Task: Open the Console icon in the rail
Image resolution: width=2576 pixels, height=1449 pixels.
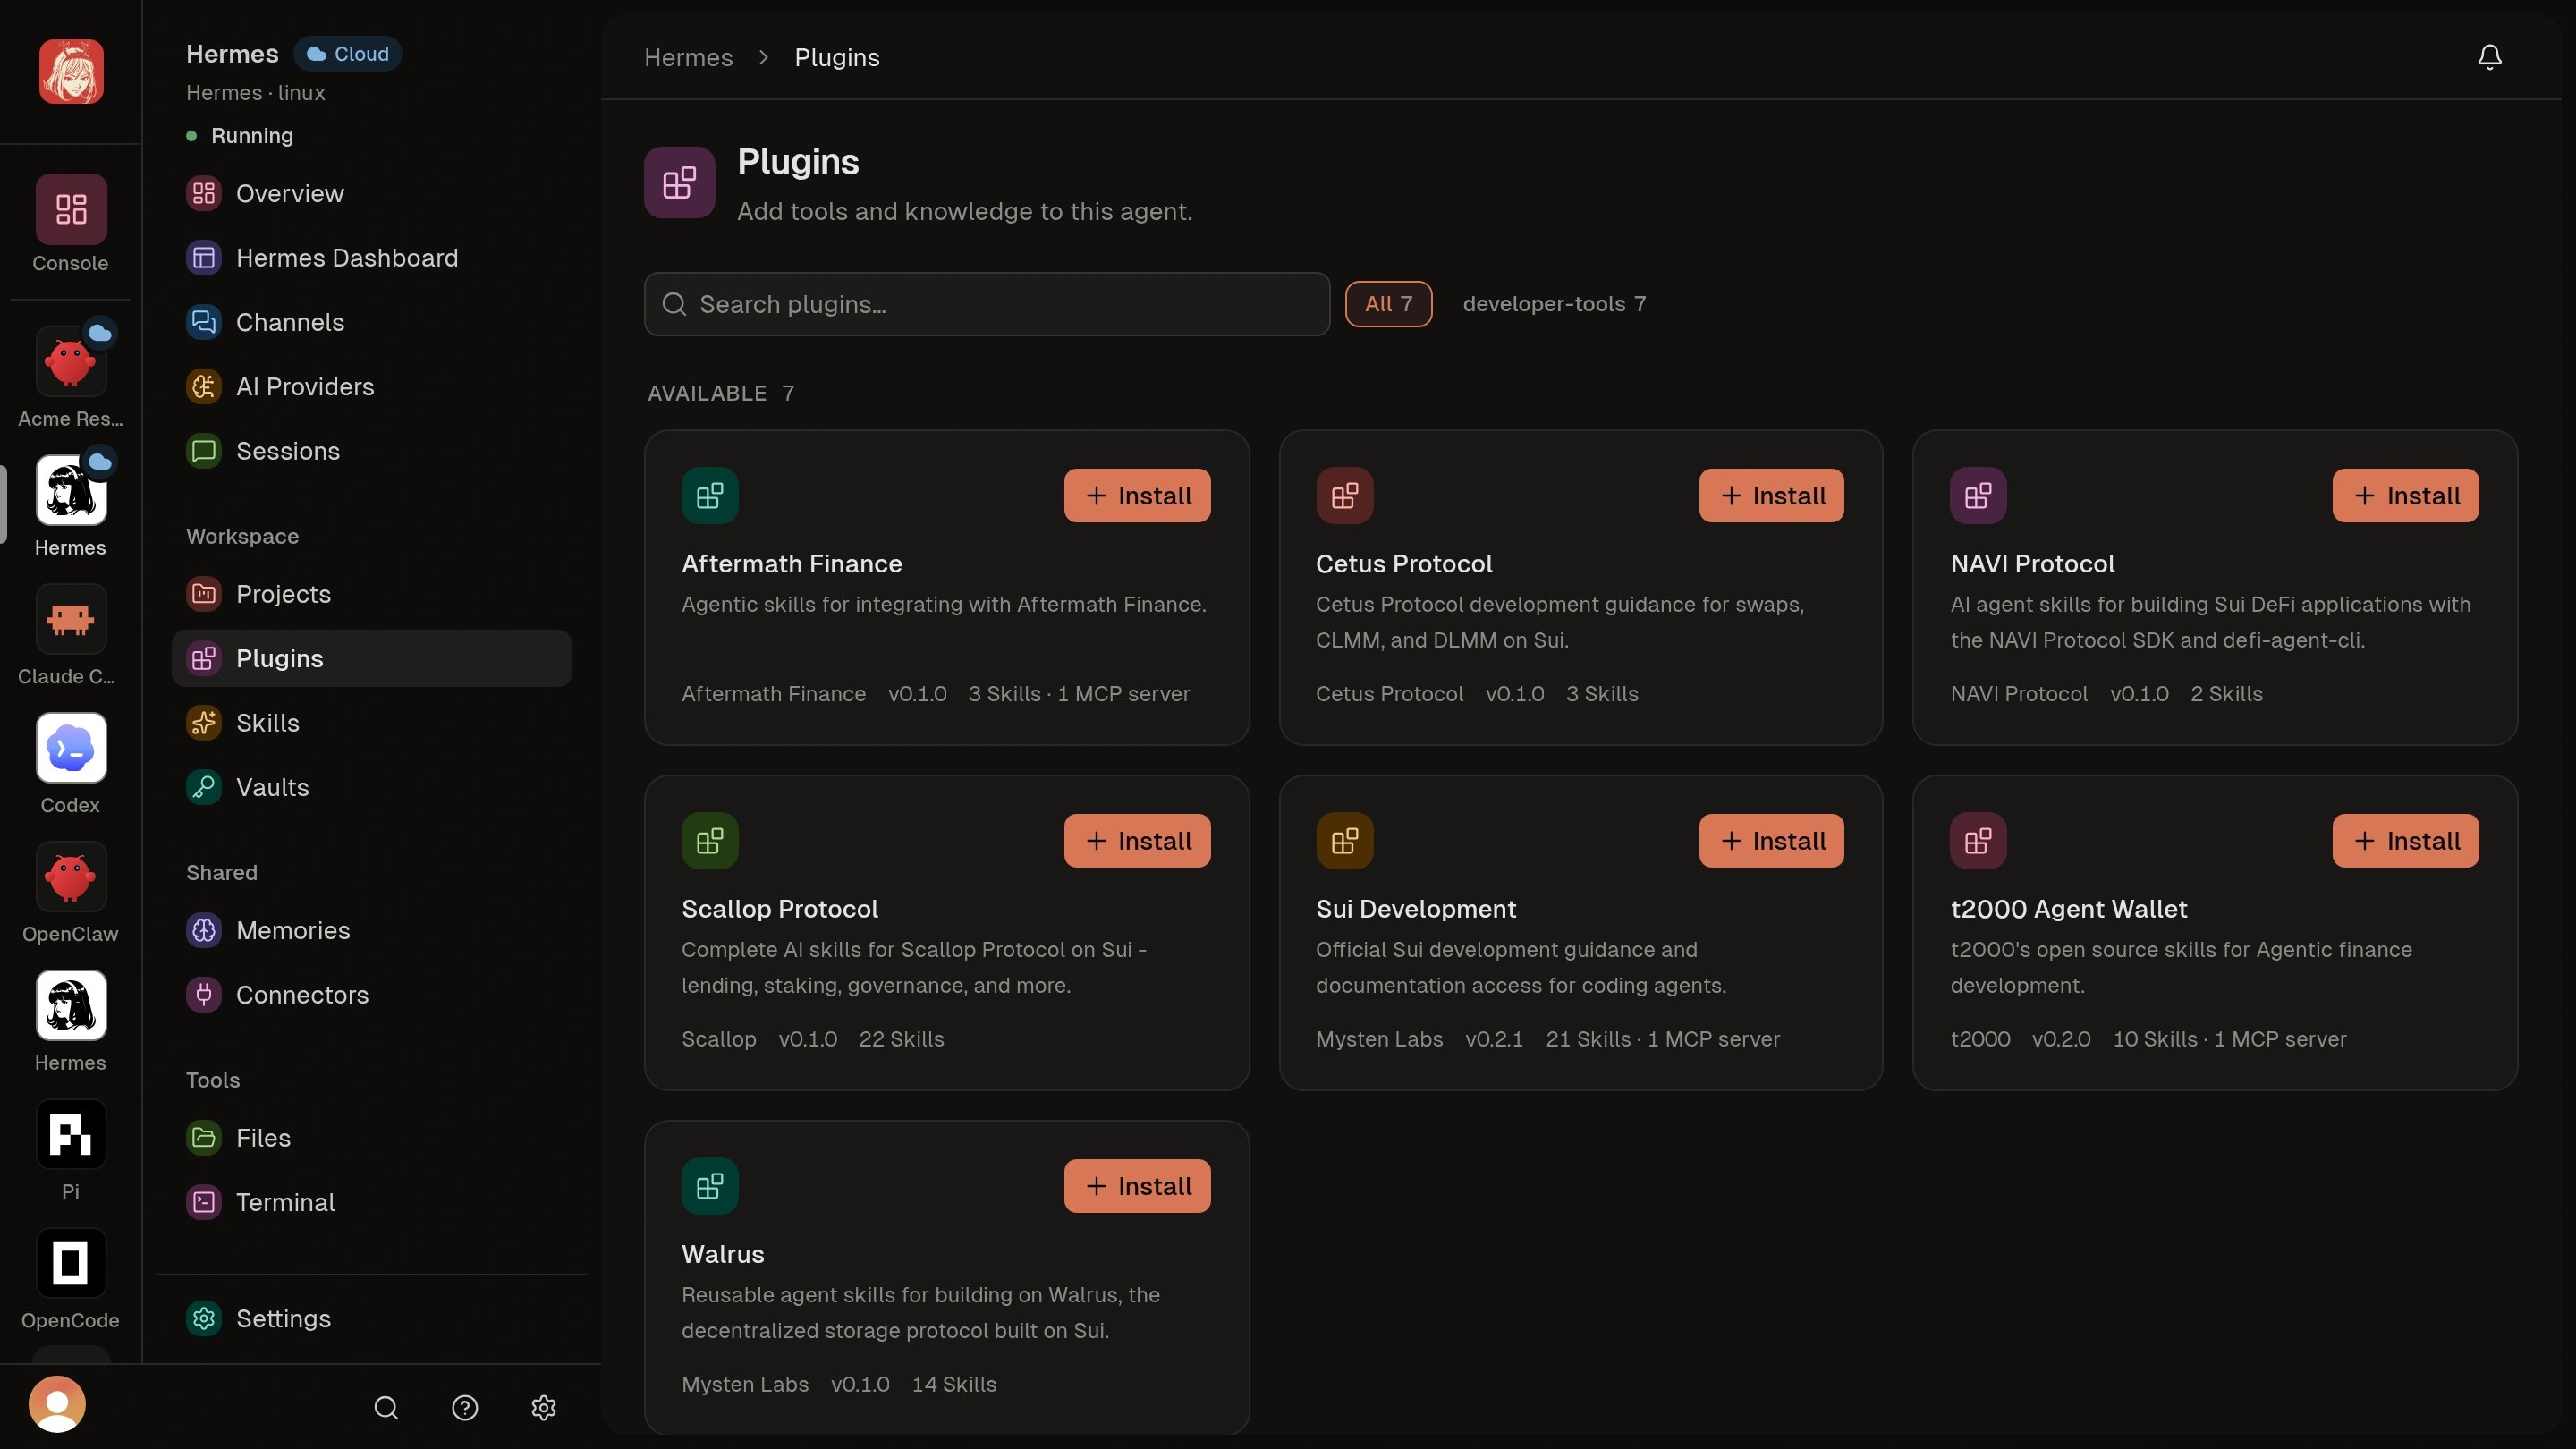Action: click(71, 210)
